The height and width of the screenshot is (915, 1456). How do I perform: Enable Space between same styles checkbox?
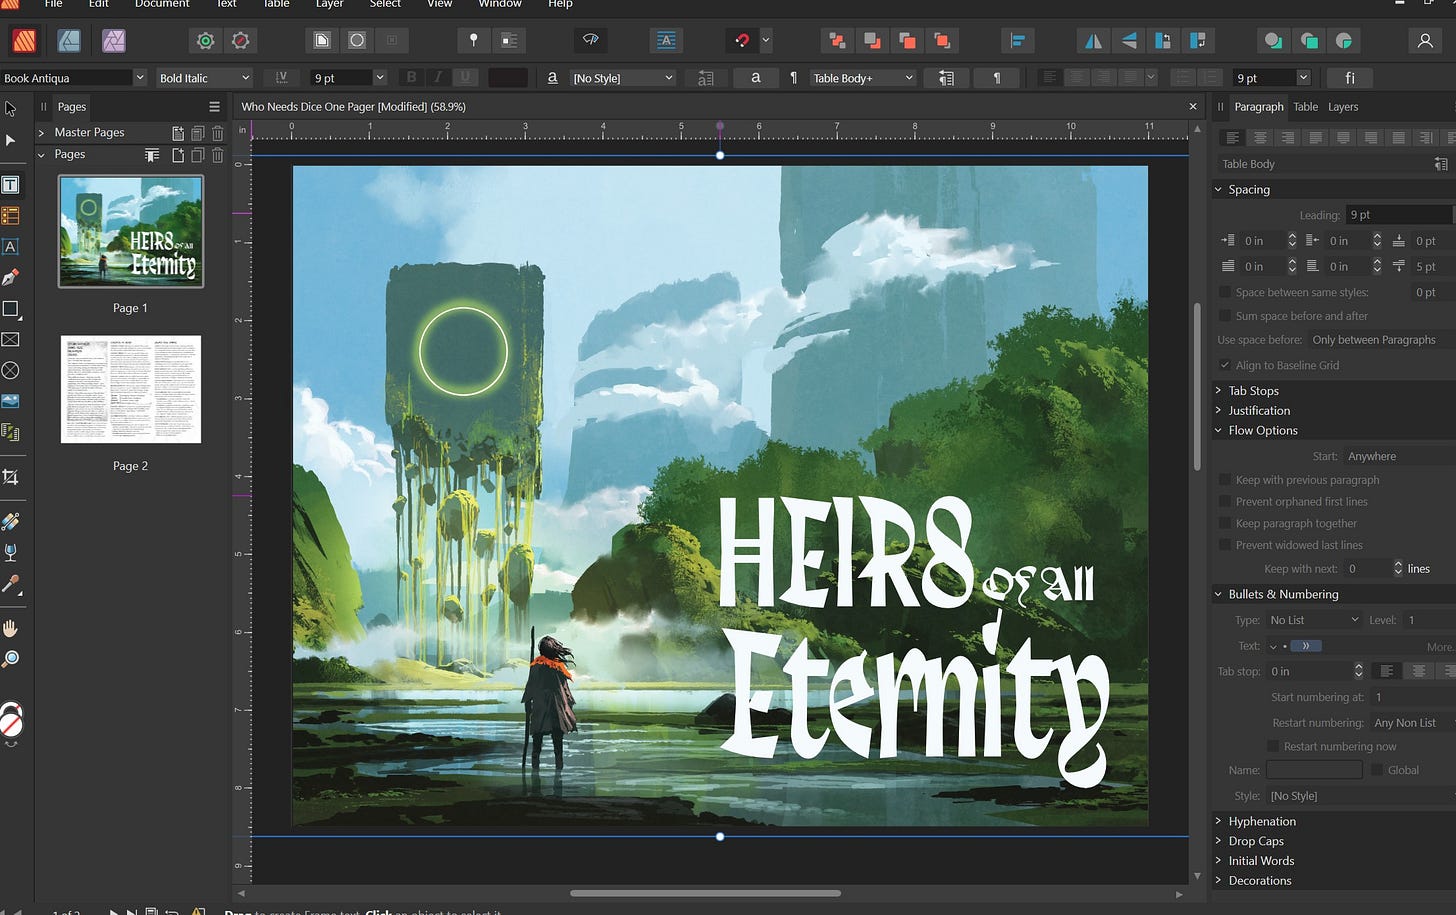(x=1225, y=292)
